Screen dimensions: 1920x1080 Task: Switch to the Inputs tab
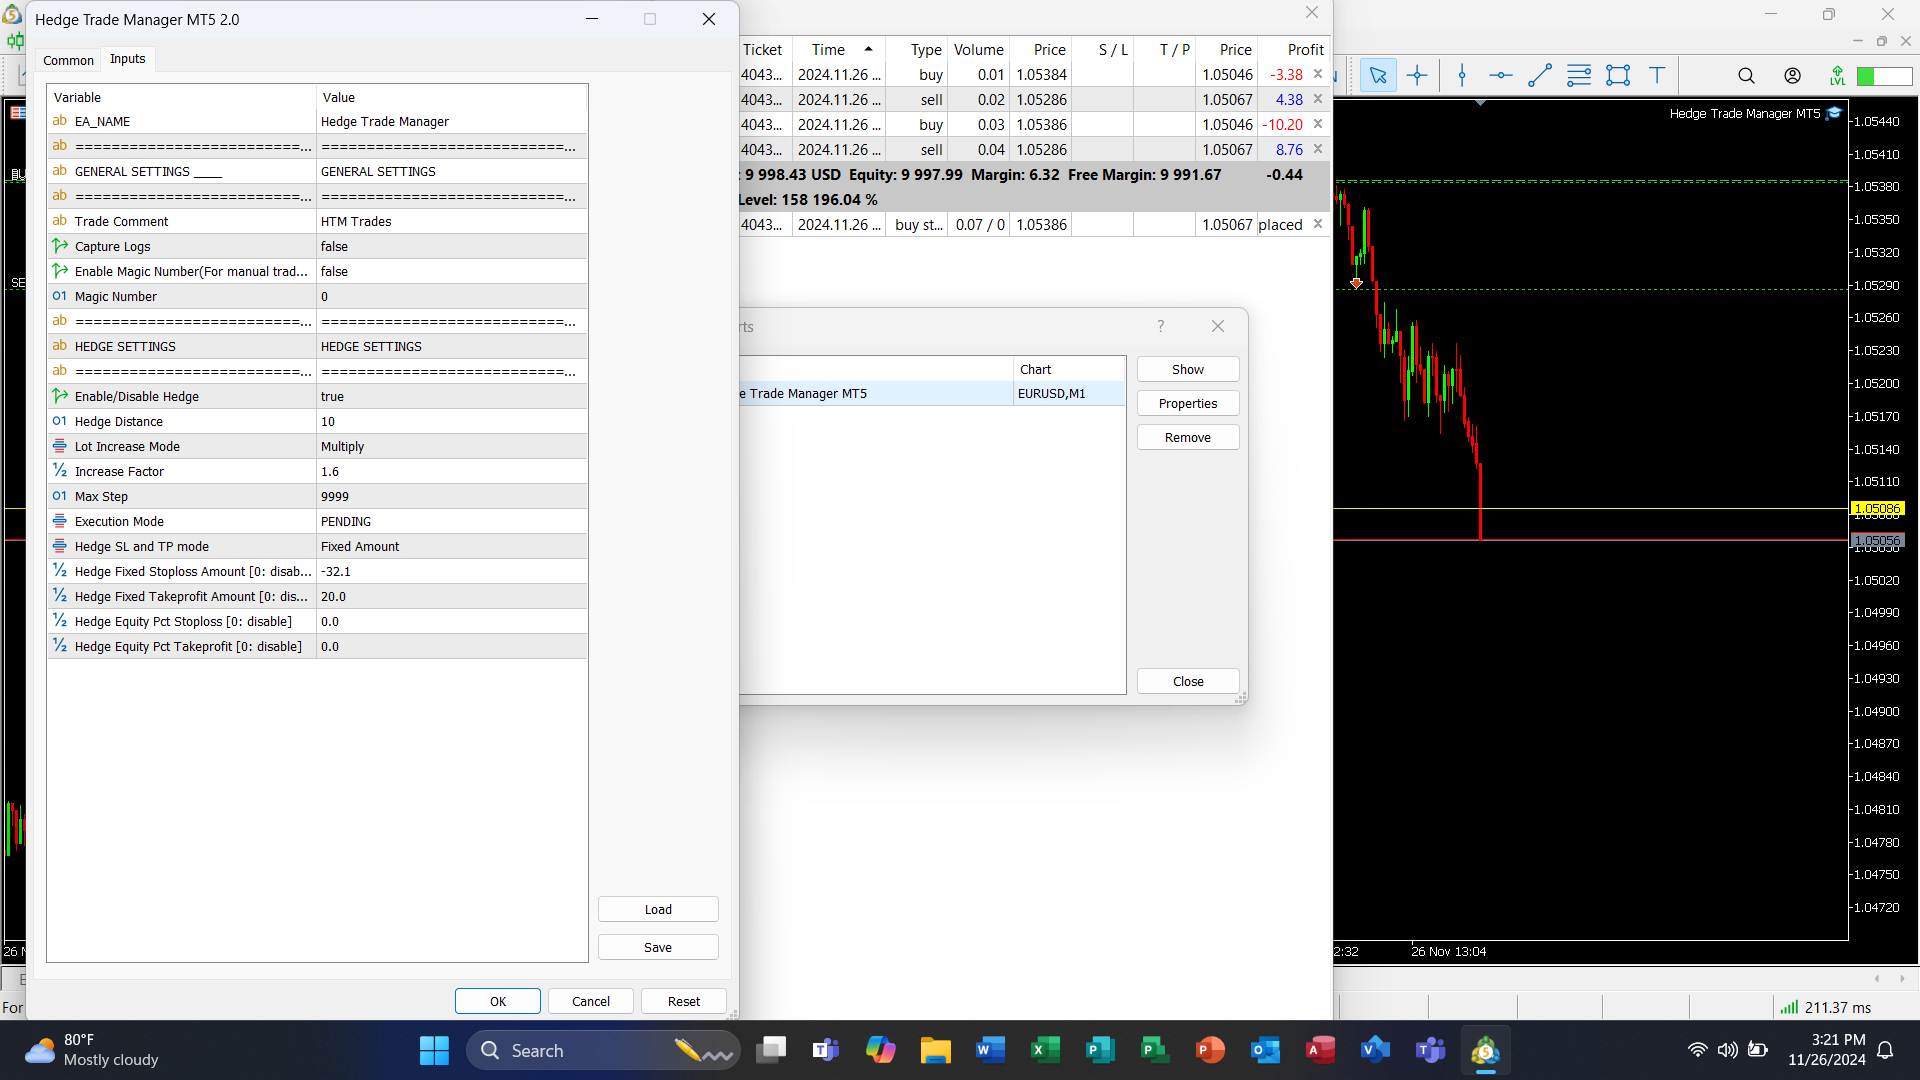tap(128, 59)
